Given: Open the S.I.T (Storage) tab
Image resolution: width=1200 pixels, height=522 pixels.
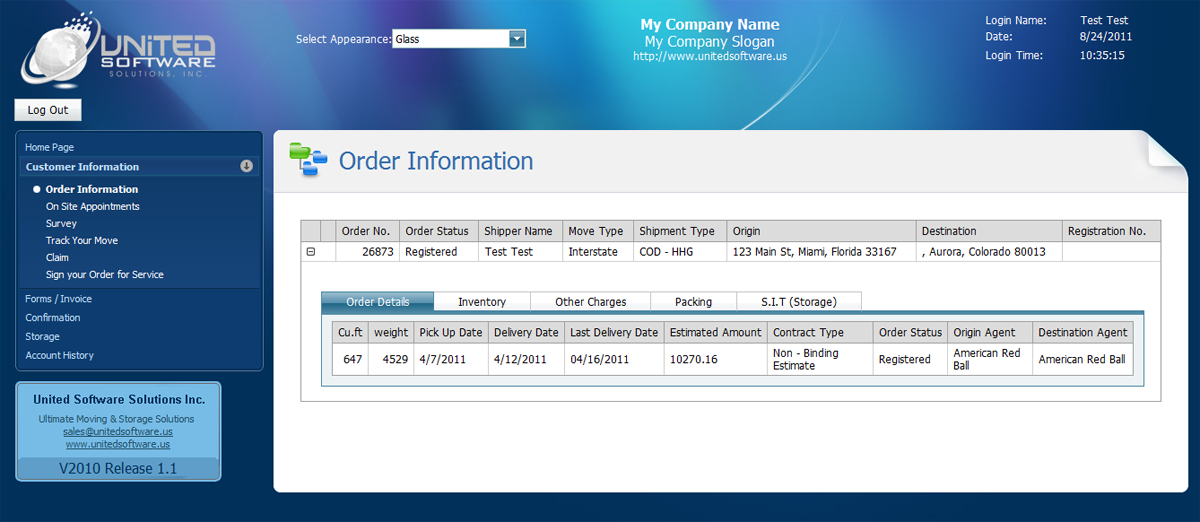Looking at the screenshot, I should [x=798, y=301].
